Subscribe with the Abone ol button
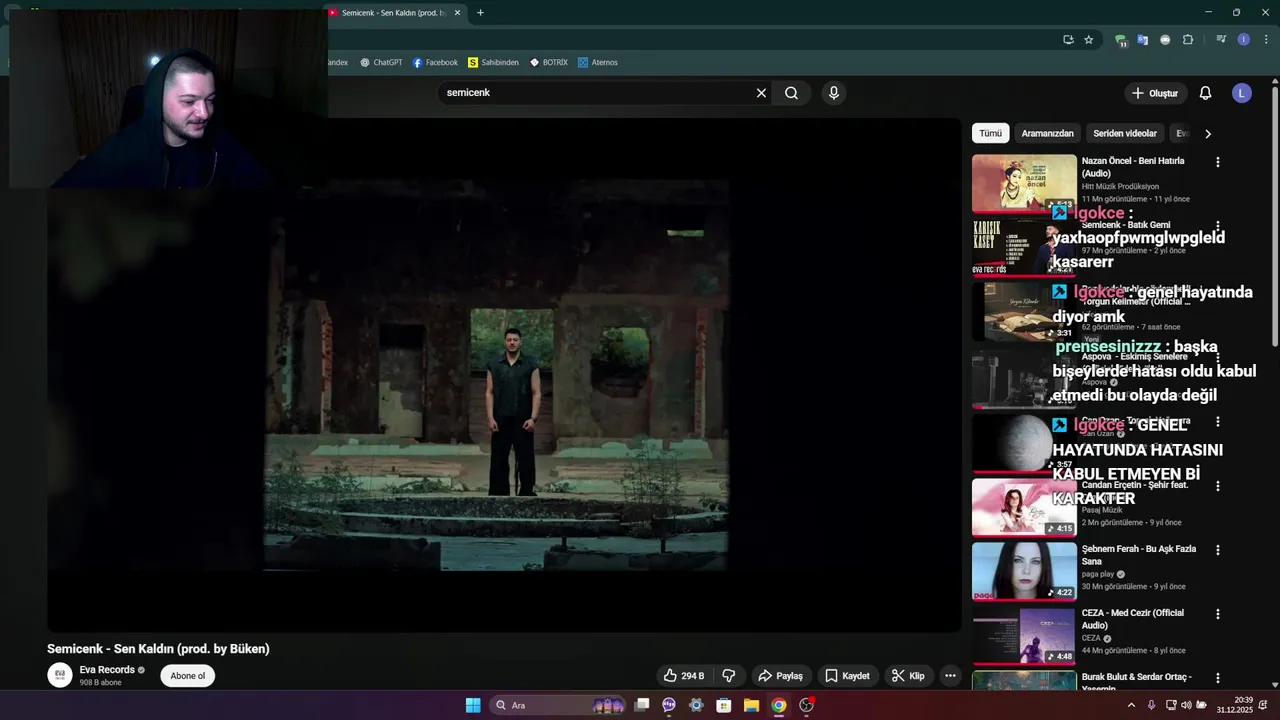Viewport: 1280px width, 720px height. pos(187,676)
